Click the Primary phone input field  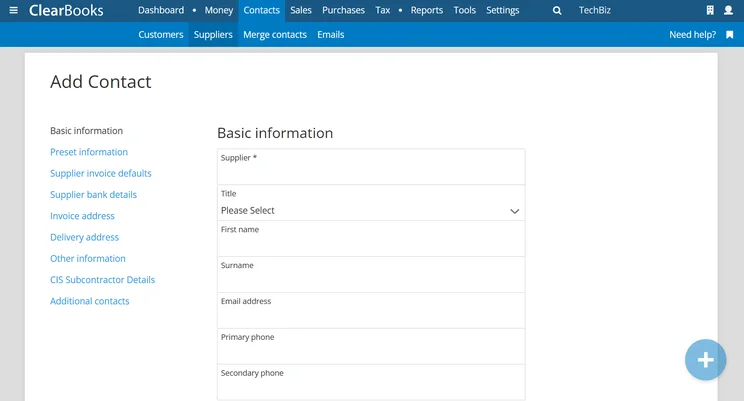coord(371,346)
